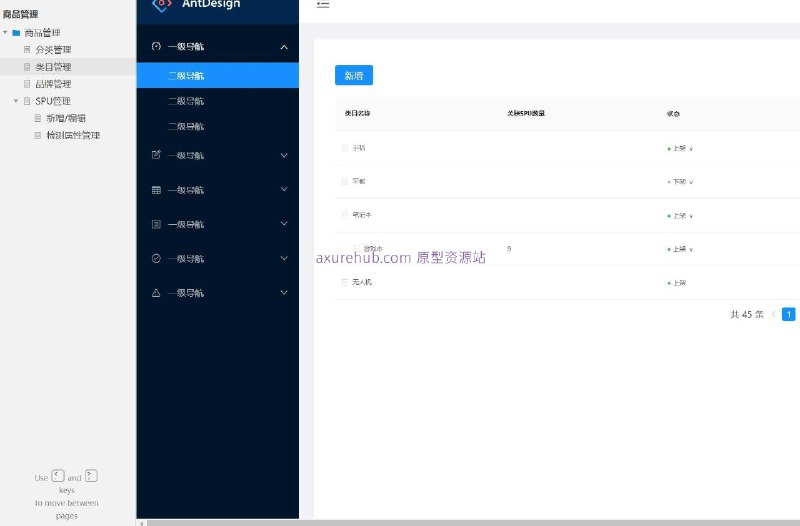Image resolution: width=800 pixels, height=526 pixels.
Task: Select the 商品管理 folder in tree
Action: click(x=42, y=33)
